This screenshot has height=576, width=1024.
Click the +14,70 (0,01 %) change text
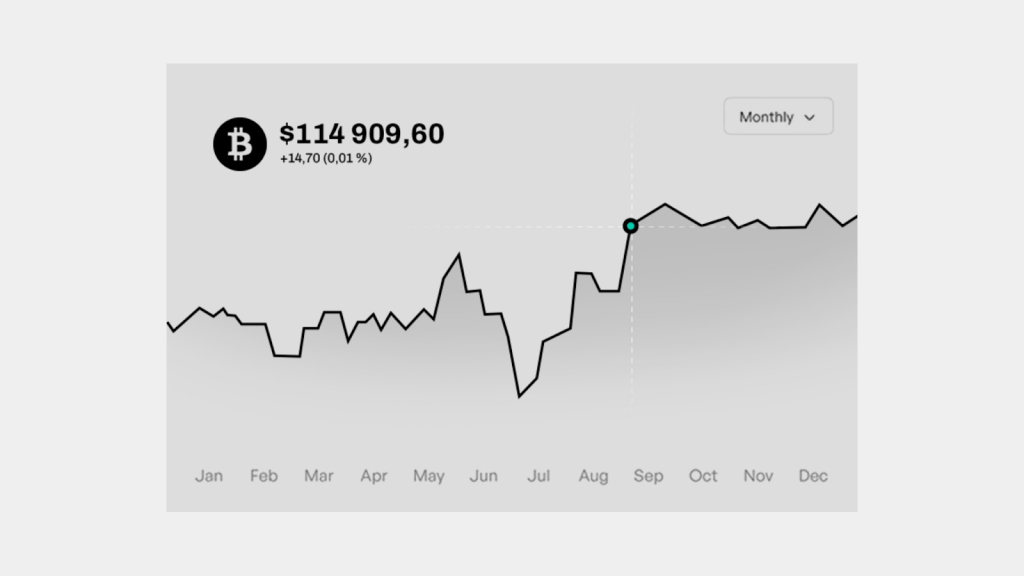point(326,158)
